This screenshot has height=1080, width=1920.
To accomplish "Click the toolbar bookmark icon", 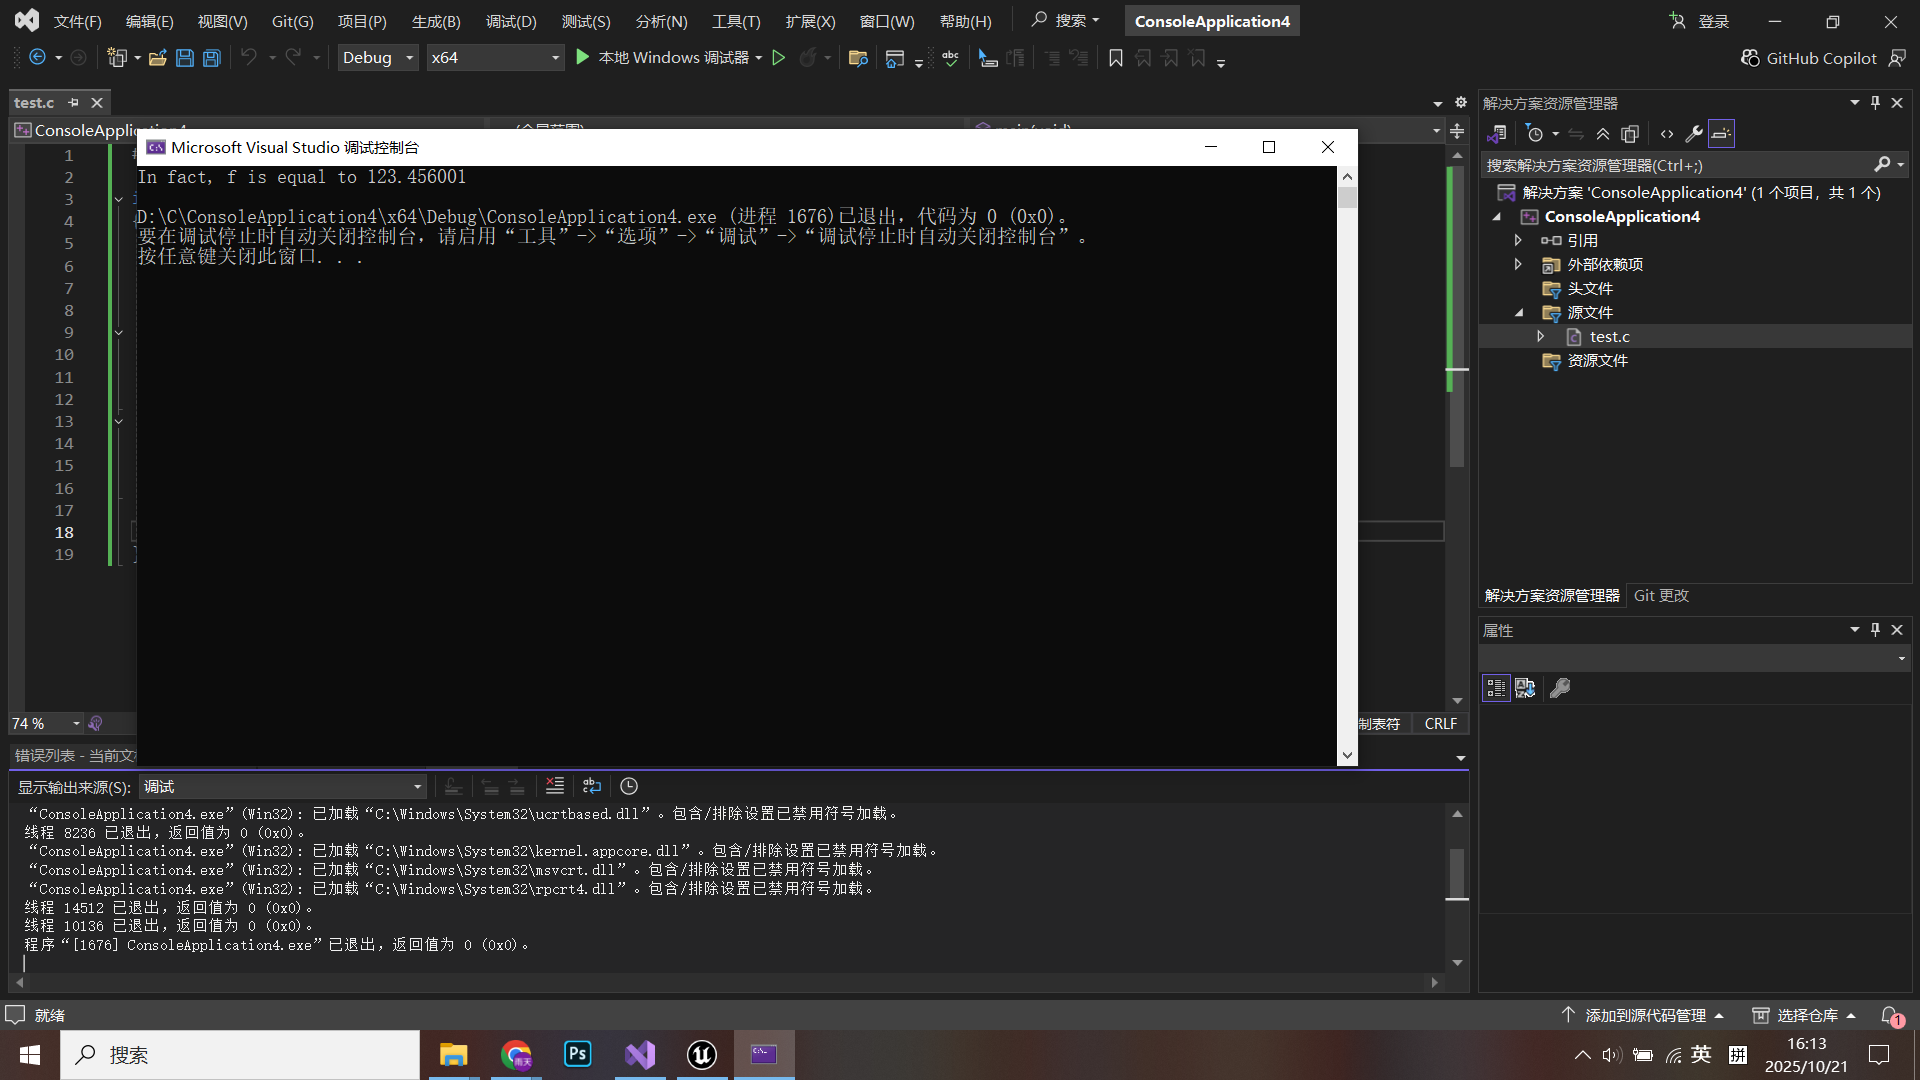I will pyautogui.click(x=1116, y=58).
